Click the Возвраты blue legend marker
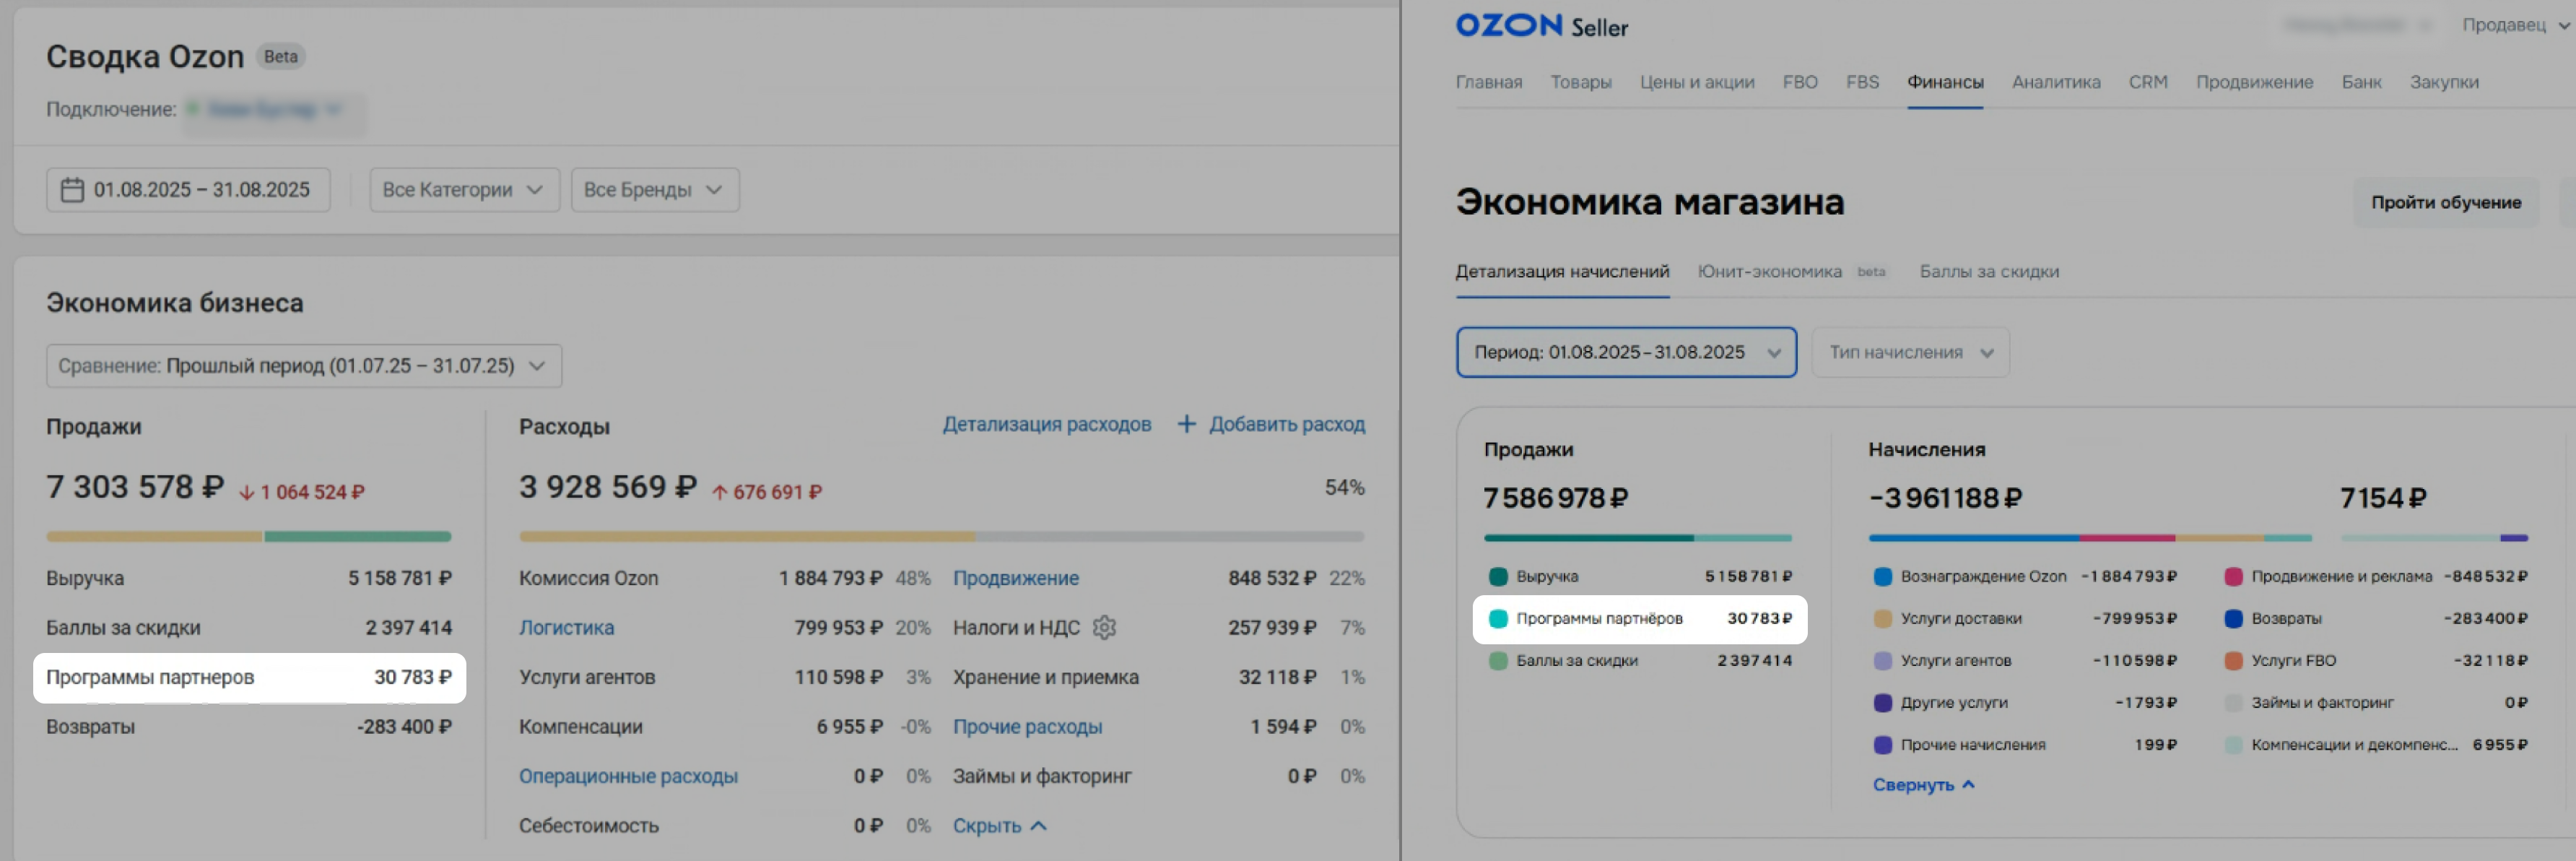This screenshot has height=861, width=2576. click(x=2233, y=618)
